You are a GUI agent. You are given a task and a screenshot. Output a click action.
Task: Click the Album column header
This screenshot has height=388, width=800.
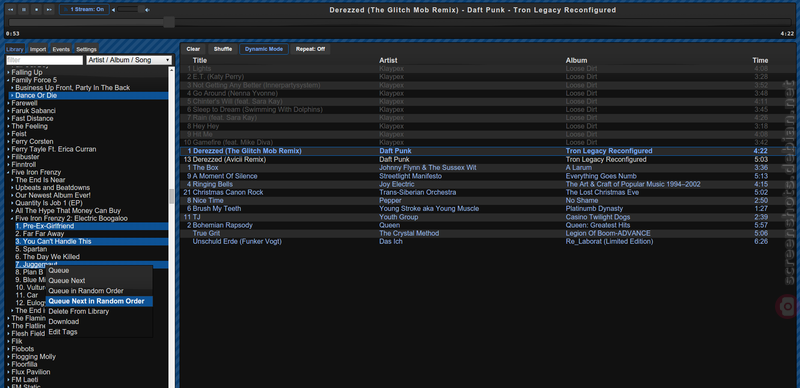point(577,60)
